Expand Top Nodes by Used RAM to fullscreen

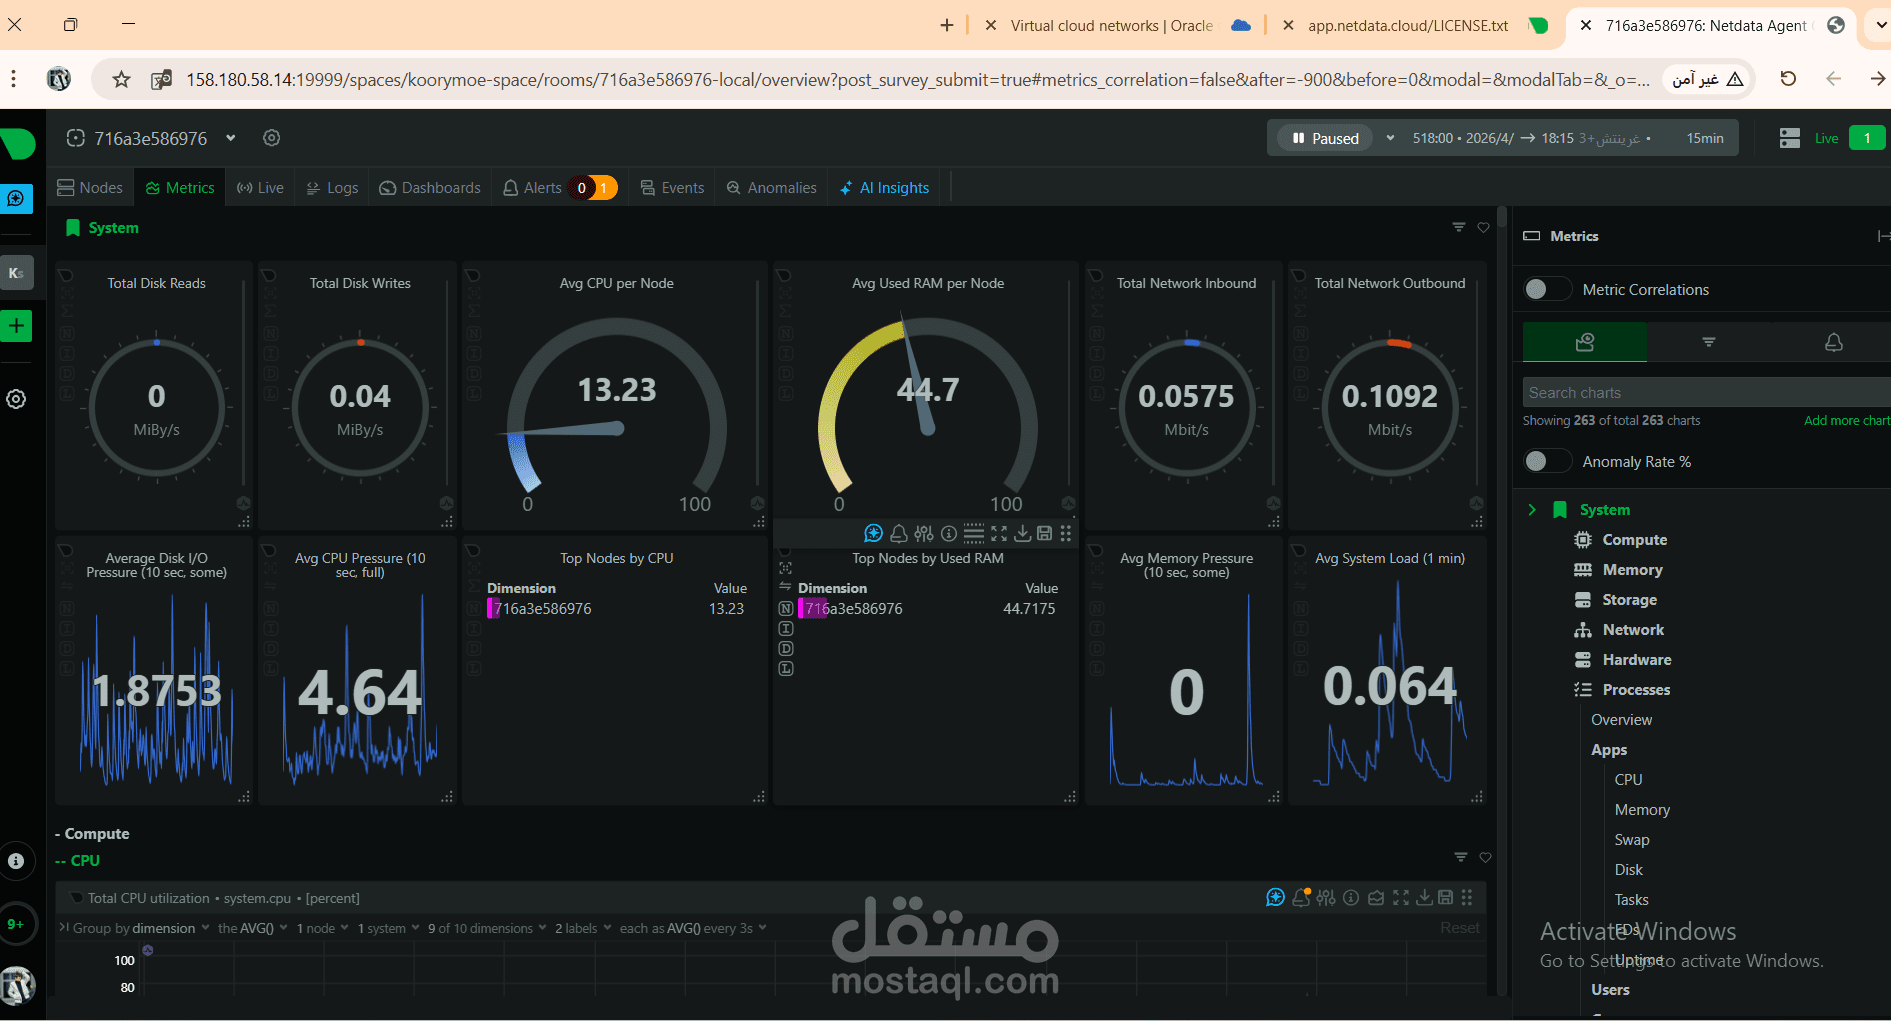(x=999, y=533)
